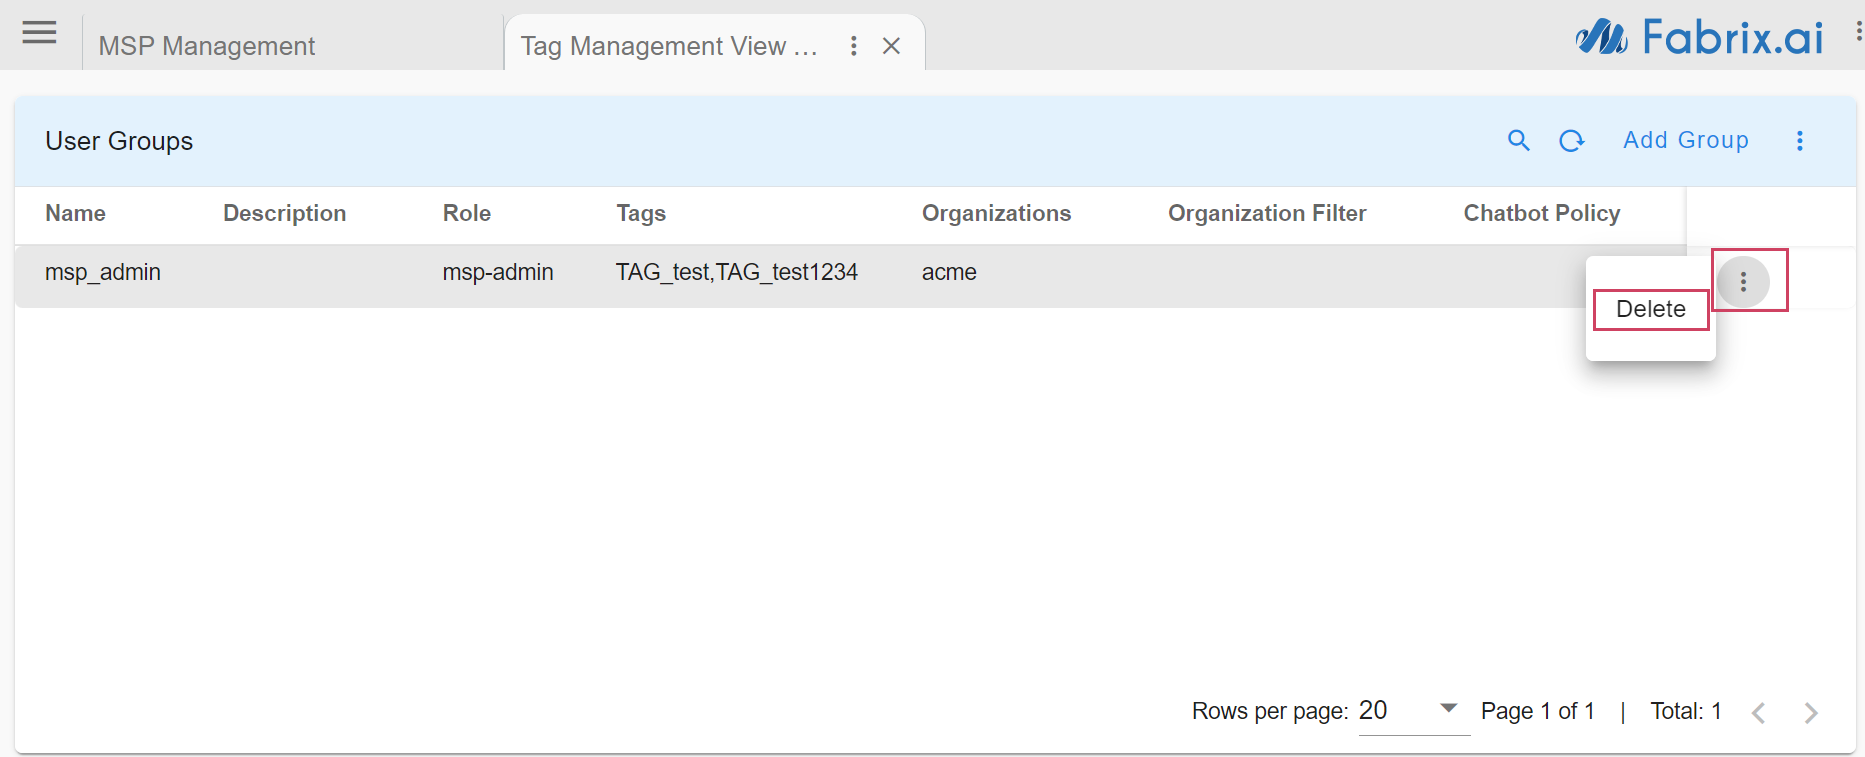Select the Tag Management View tab

pyautogui.click(x=668, y=46)
